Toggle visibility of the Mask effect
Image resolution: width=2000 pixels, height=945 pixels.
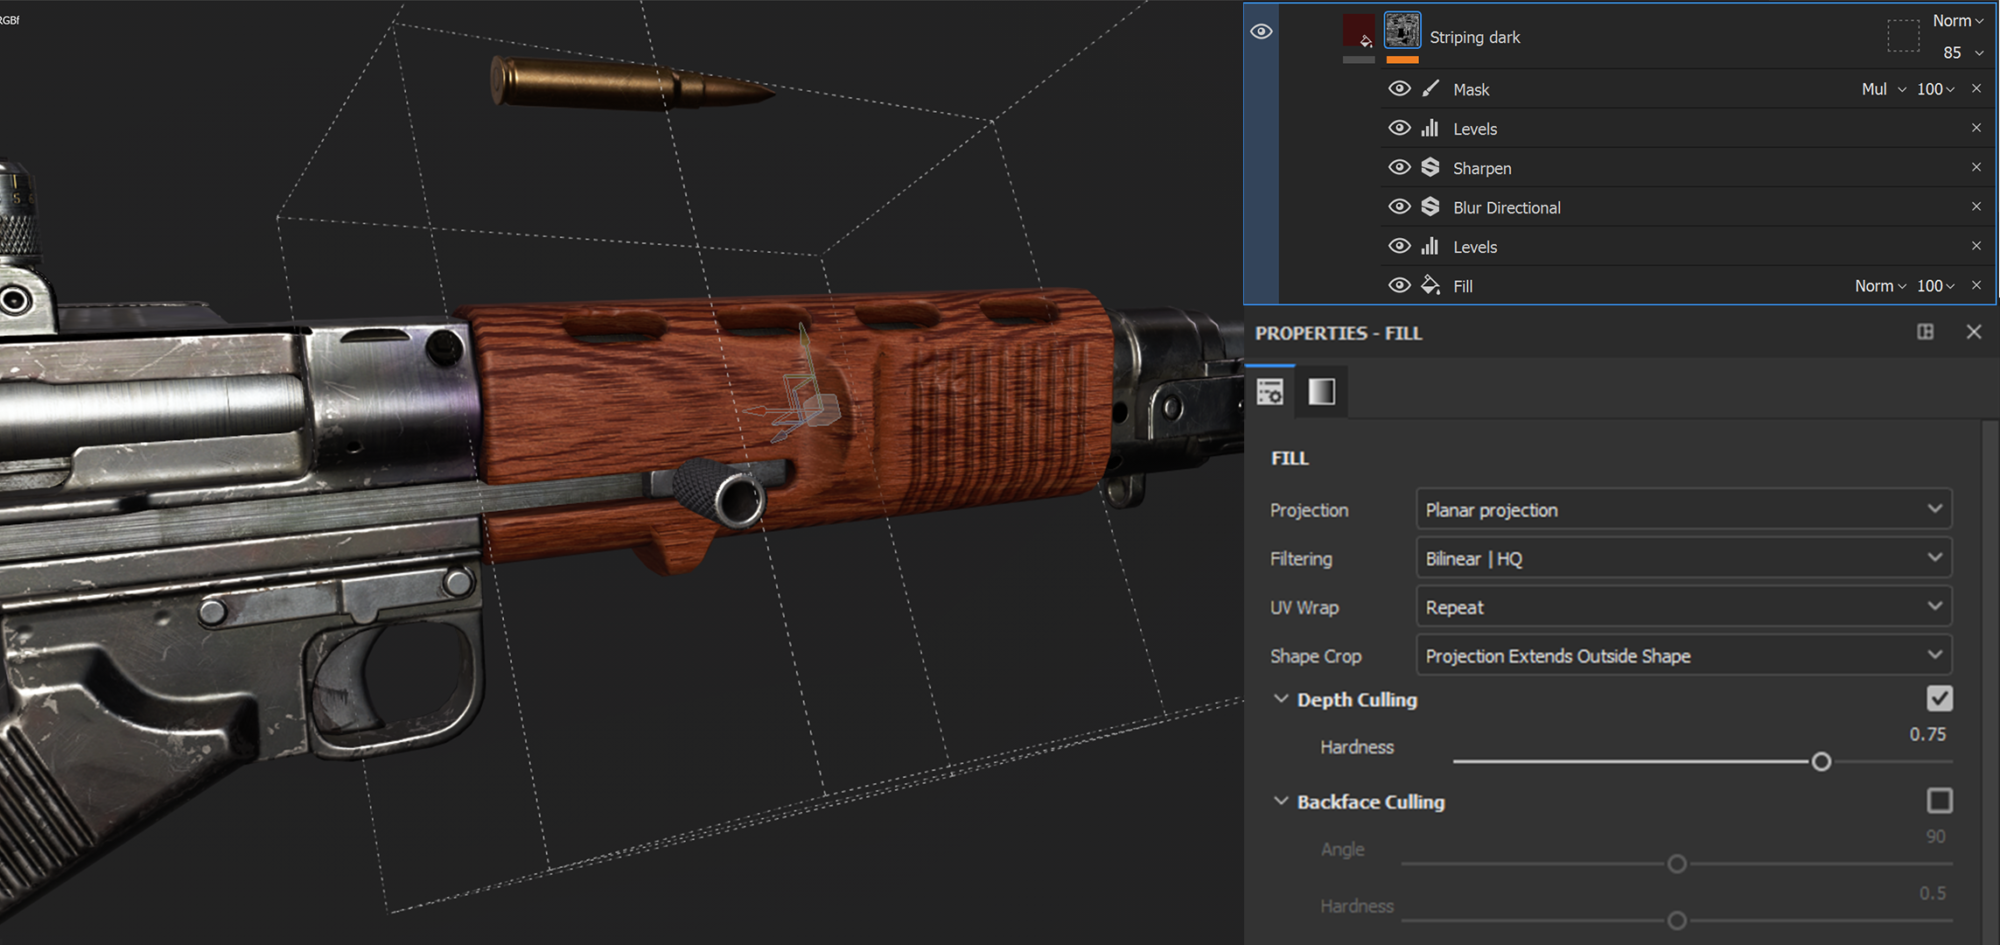(x=1399, y=89)
